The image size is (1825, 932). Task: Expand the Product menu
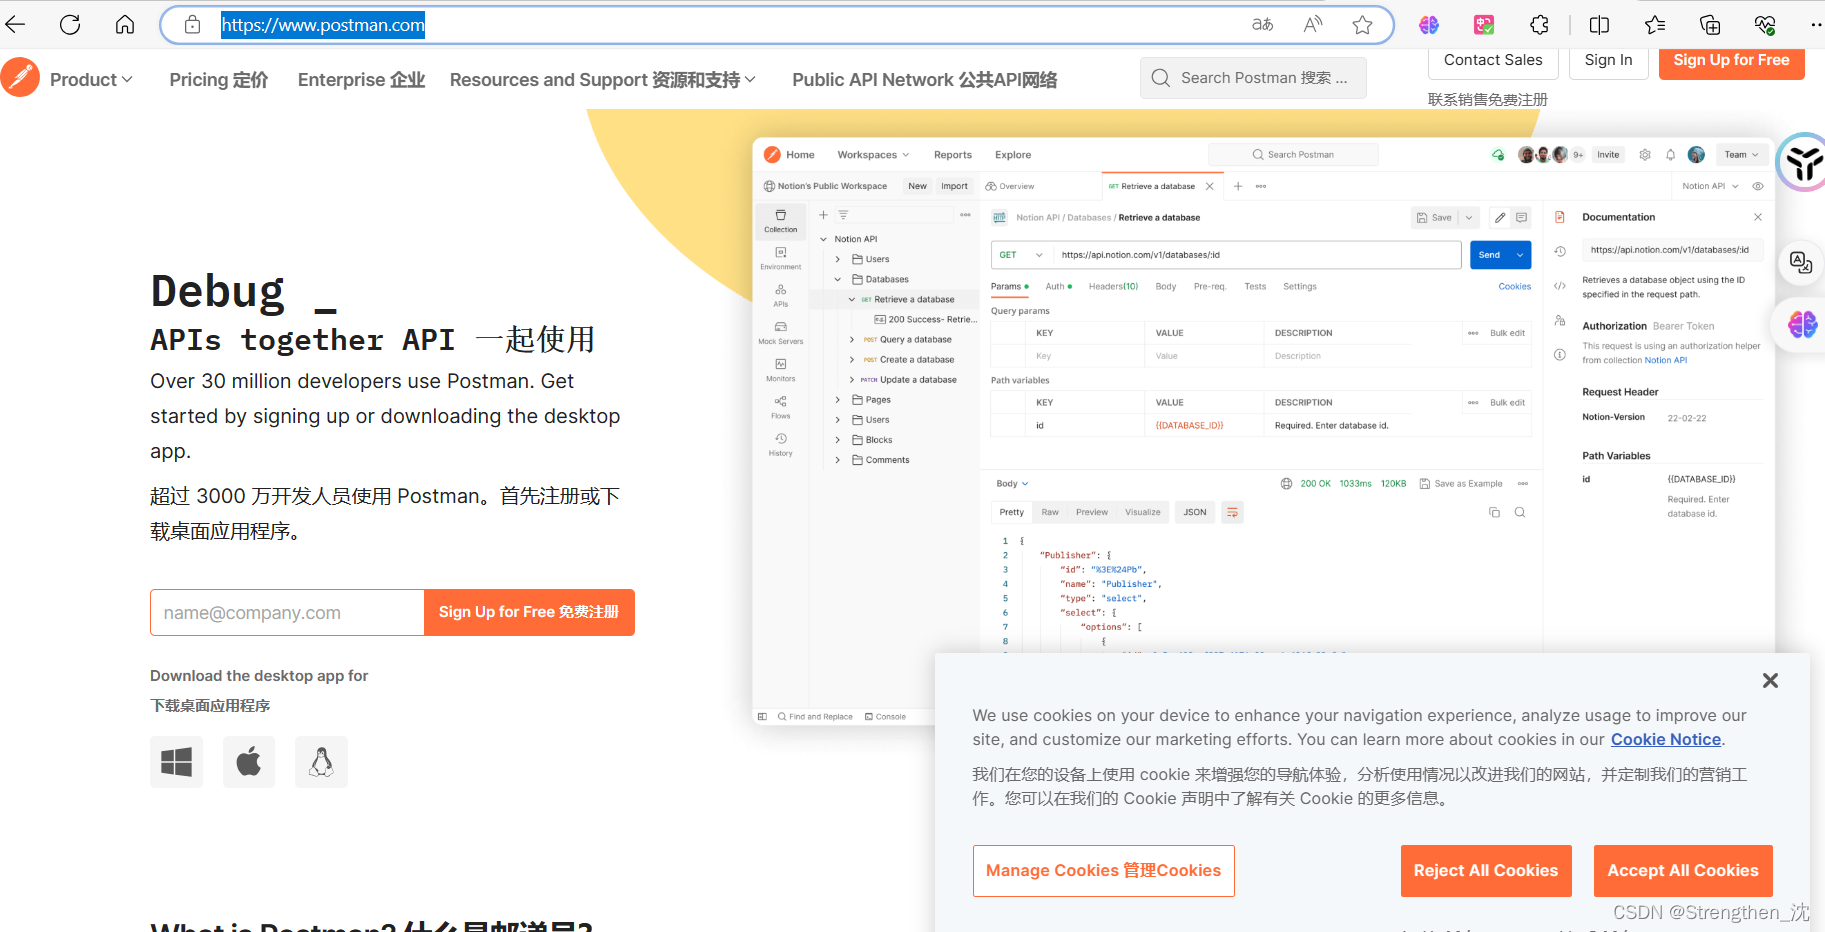pyautogui.click(x=91, y=79)
